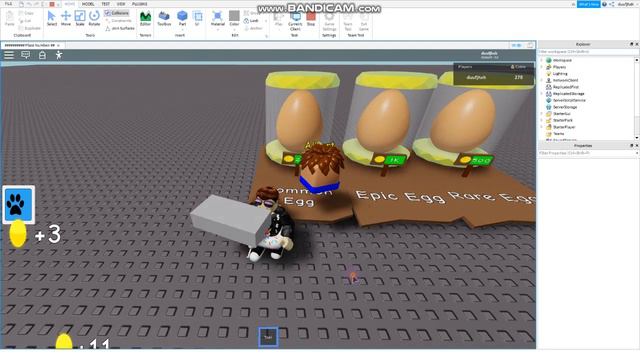
Task: Select the hotbar tool slot in-game
Action: click(x=268, y=337)
